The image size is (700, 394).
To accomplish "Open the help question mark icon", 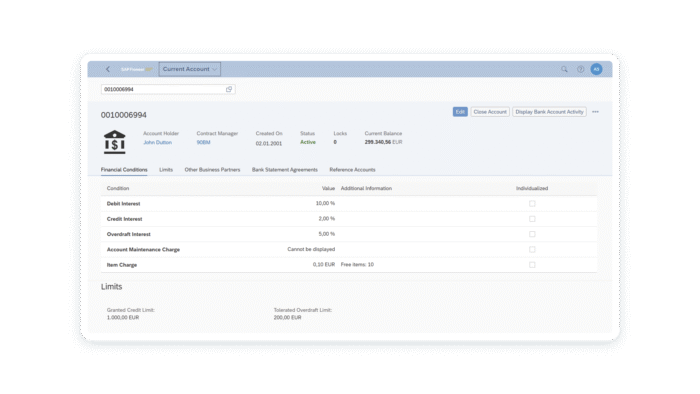I will click(580, 69).
